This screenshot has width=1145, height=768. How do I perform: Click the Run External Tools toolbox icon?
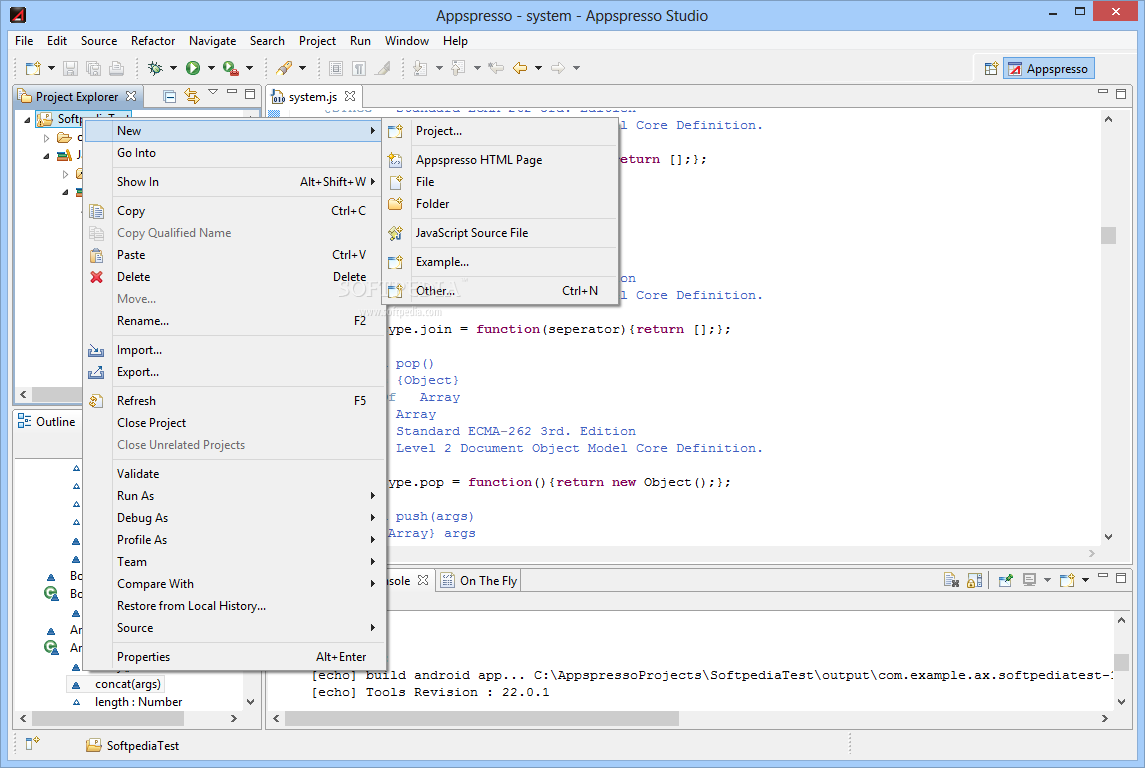pos(231,68)
